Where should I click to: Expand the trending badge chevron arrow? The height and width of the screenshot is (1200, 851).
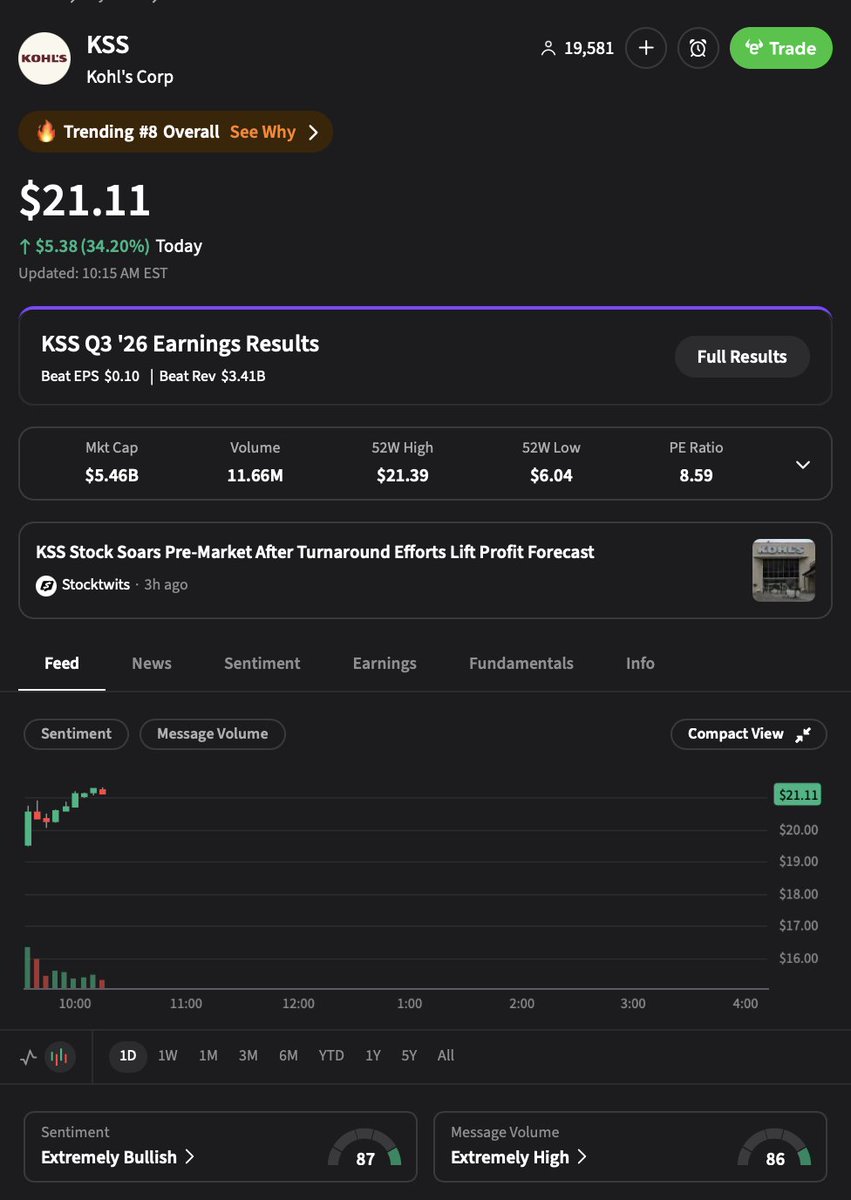(x=313, y=132)
